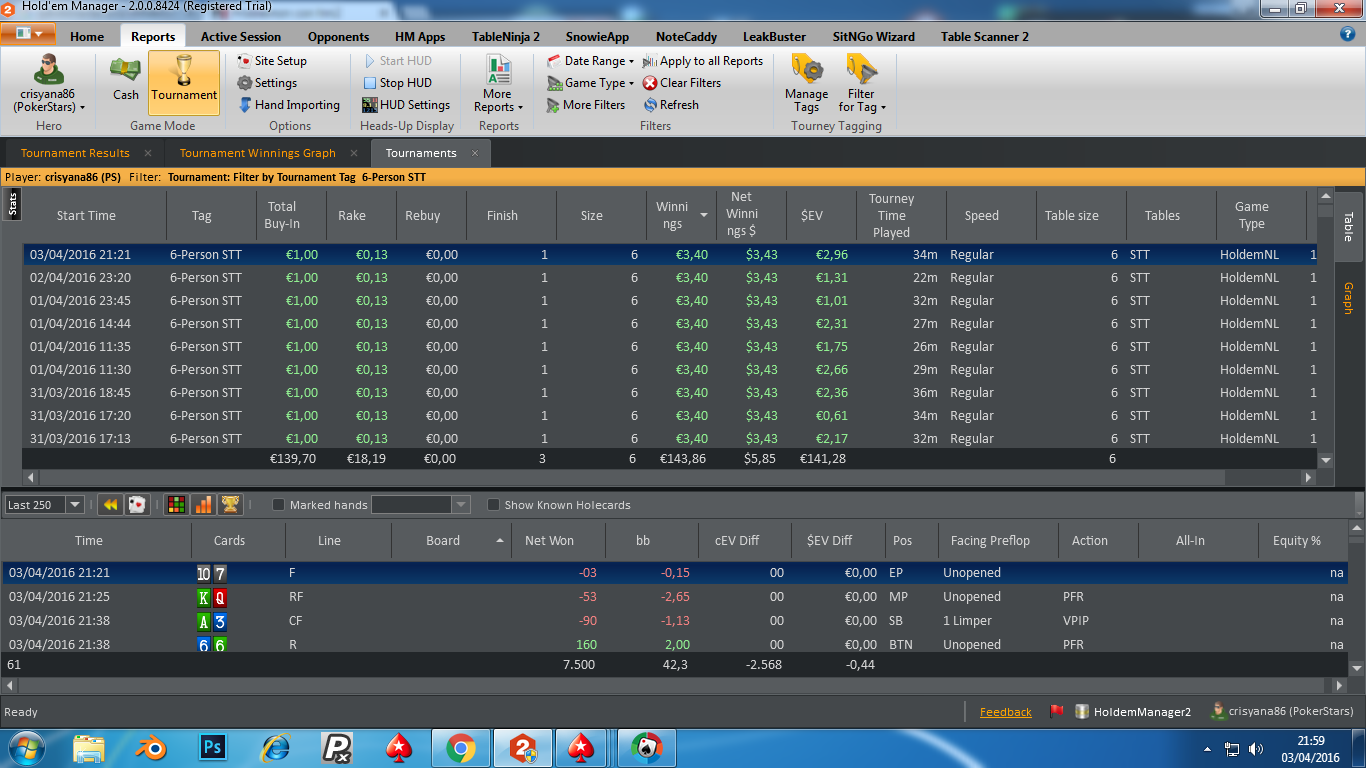Open the application menu button
The width and height of the screenshot is (1366, 768).
[27, 34]
